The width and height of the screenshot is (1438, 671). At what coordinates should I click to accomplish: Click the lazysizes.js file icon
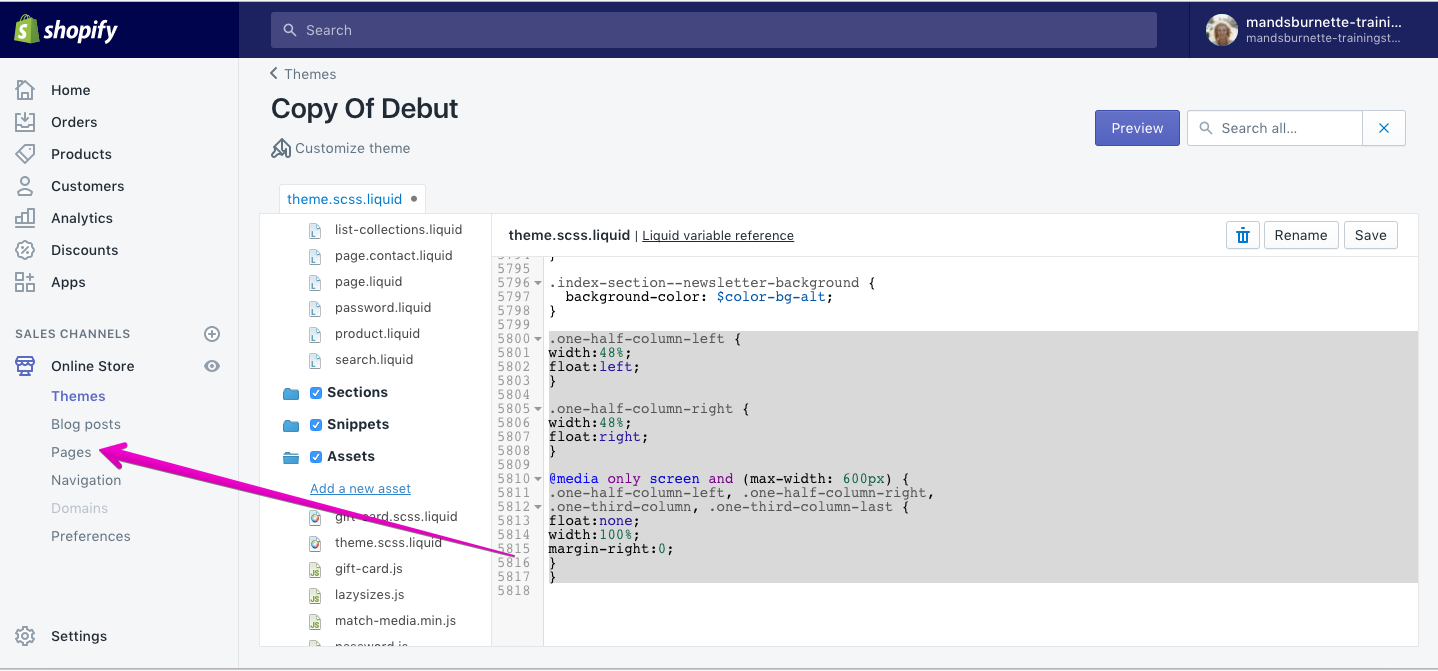(x=315, y=595)
